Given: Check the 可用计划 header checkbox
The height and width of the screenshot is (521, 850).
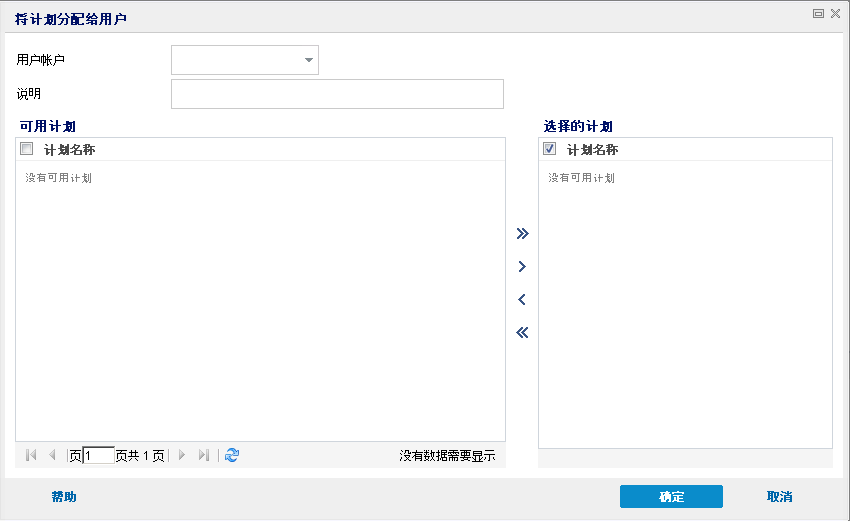Looking at the screenshot, I should 27,149.
